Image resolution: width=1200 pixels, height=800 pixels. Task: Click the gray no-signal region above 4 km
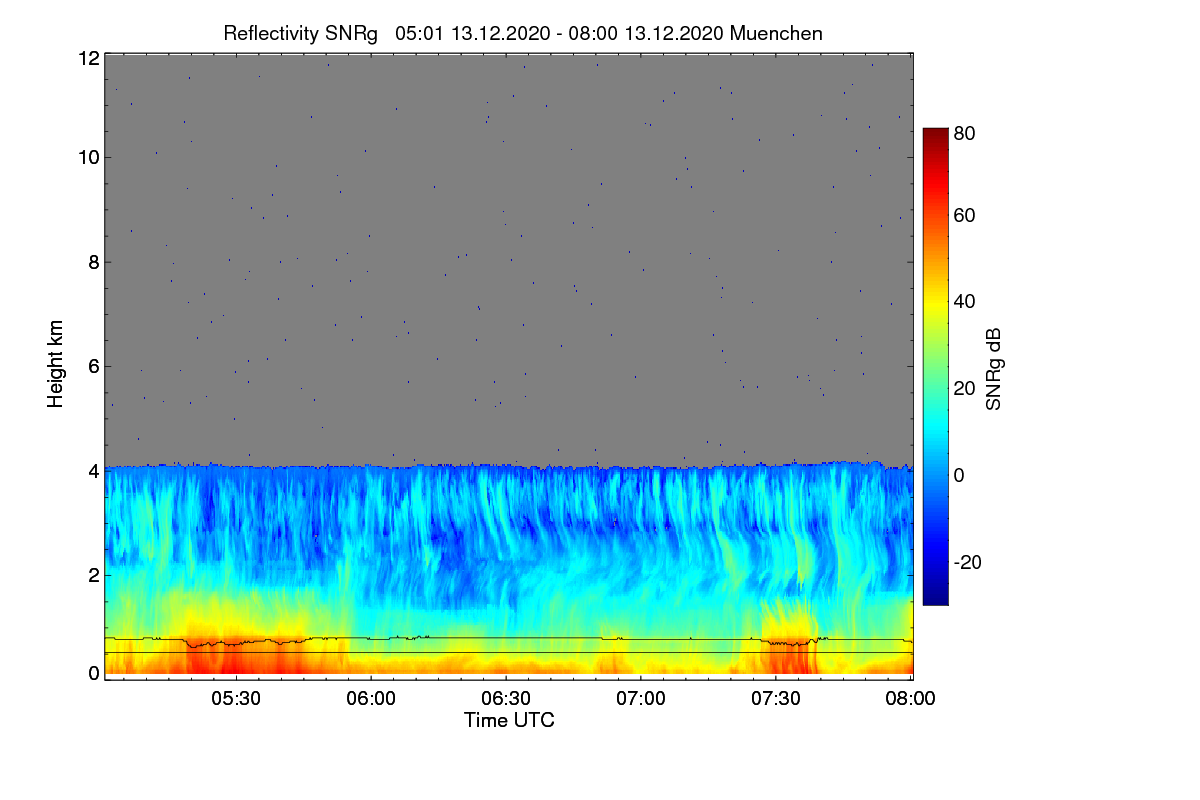coord(508,260)
